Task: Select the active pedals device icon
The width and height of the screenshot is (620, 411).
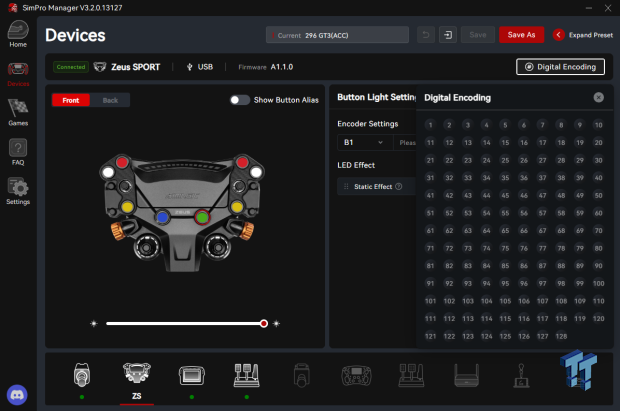Action: (247, 375)
